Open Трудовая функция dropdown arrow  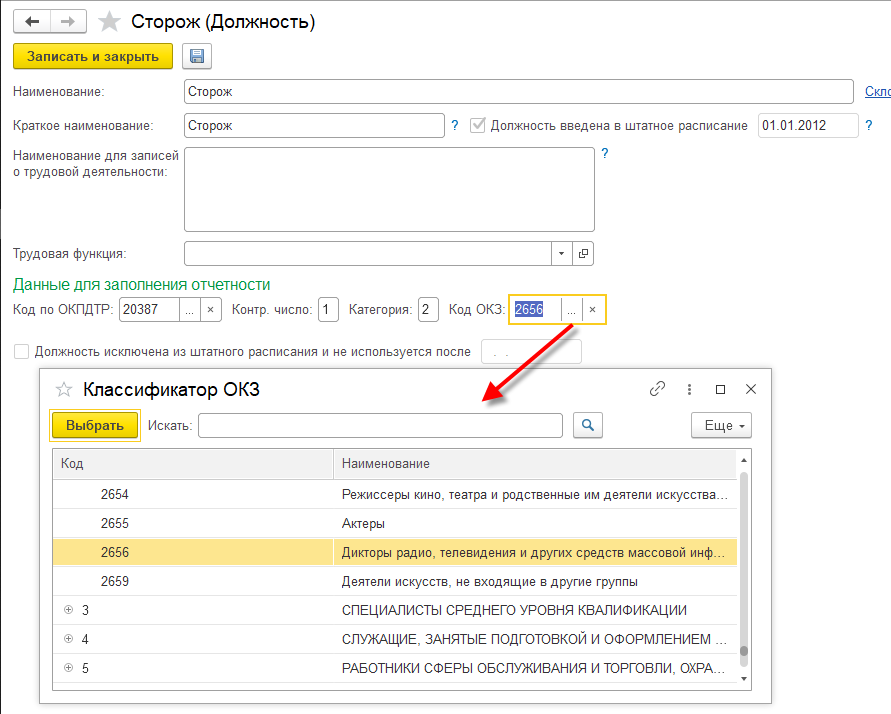tap(561, 253)
